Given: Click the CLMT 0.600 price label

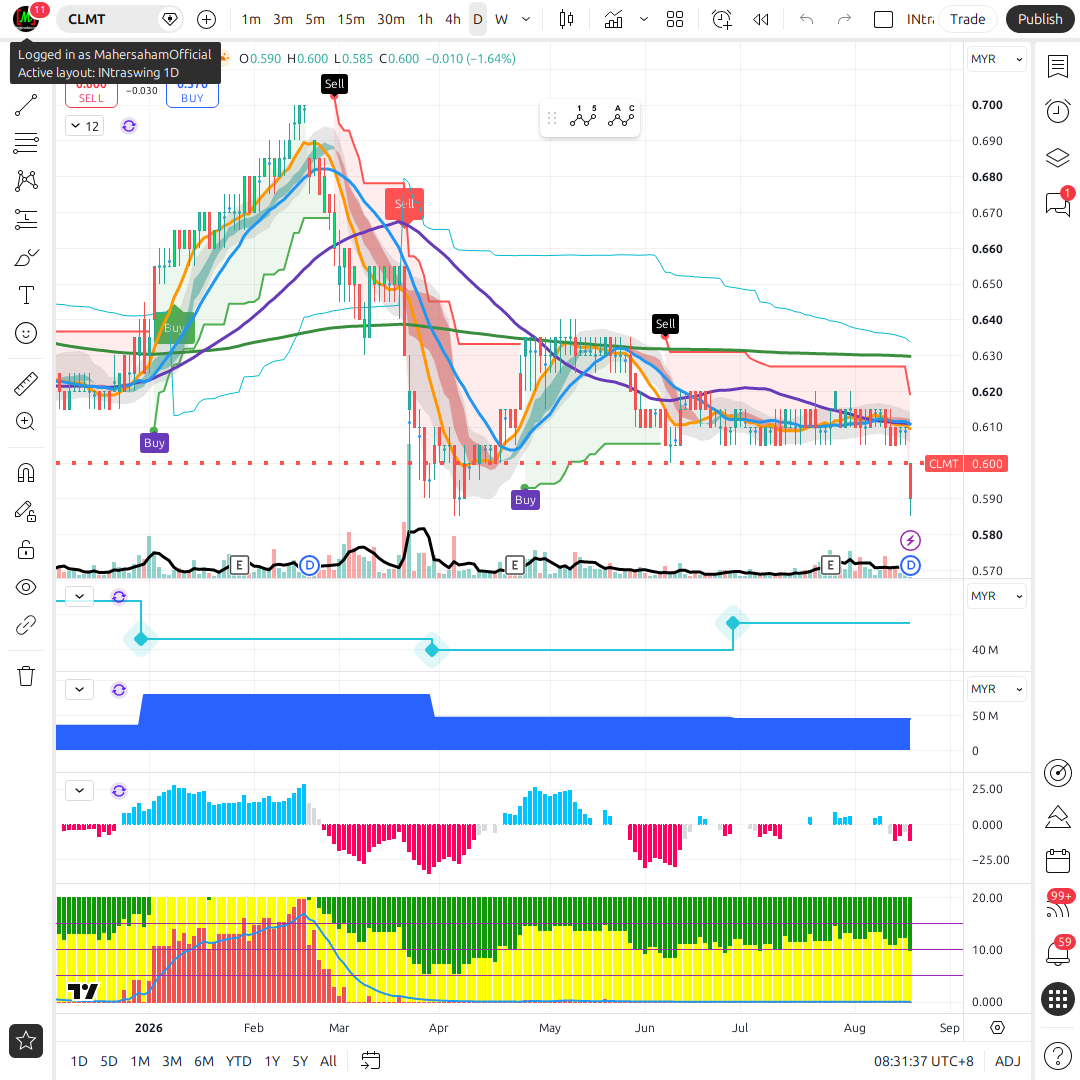Looking at the screenshot, I should [x=967, y=464].
